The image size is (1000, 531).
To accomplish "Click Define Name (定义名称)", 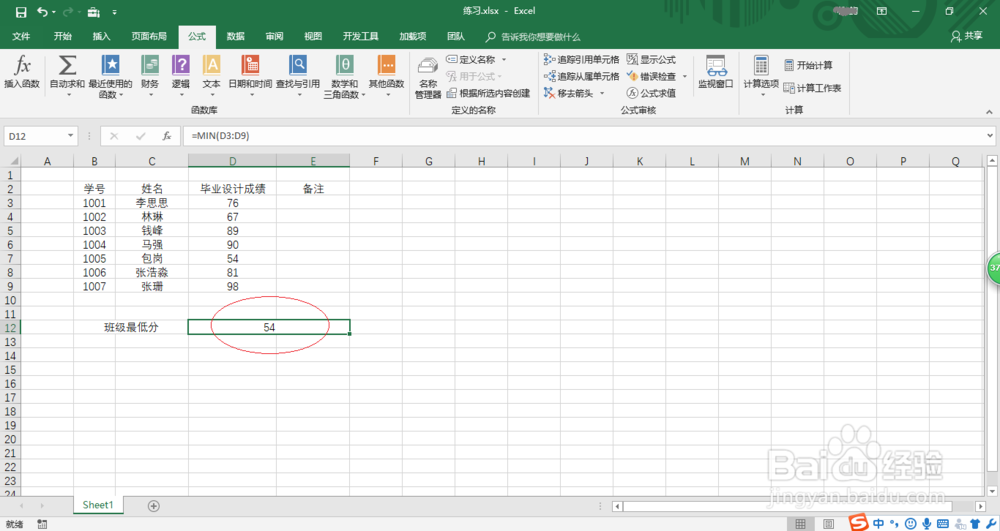I will click(x=471, y=59).
